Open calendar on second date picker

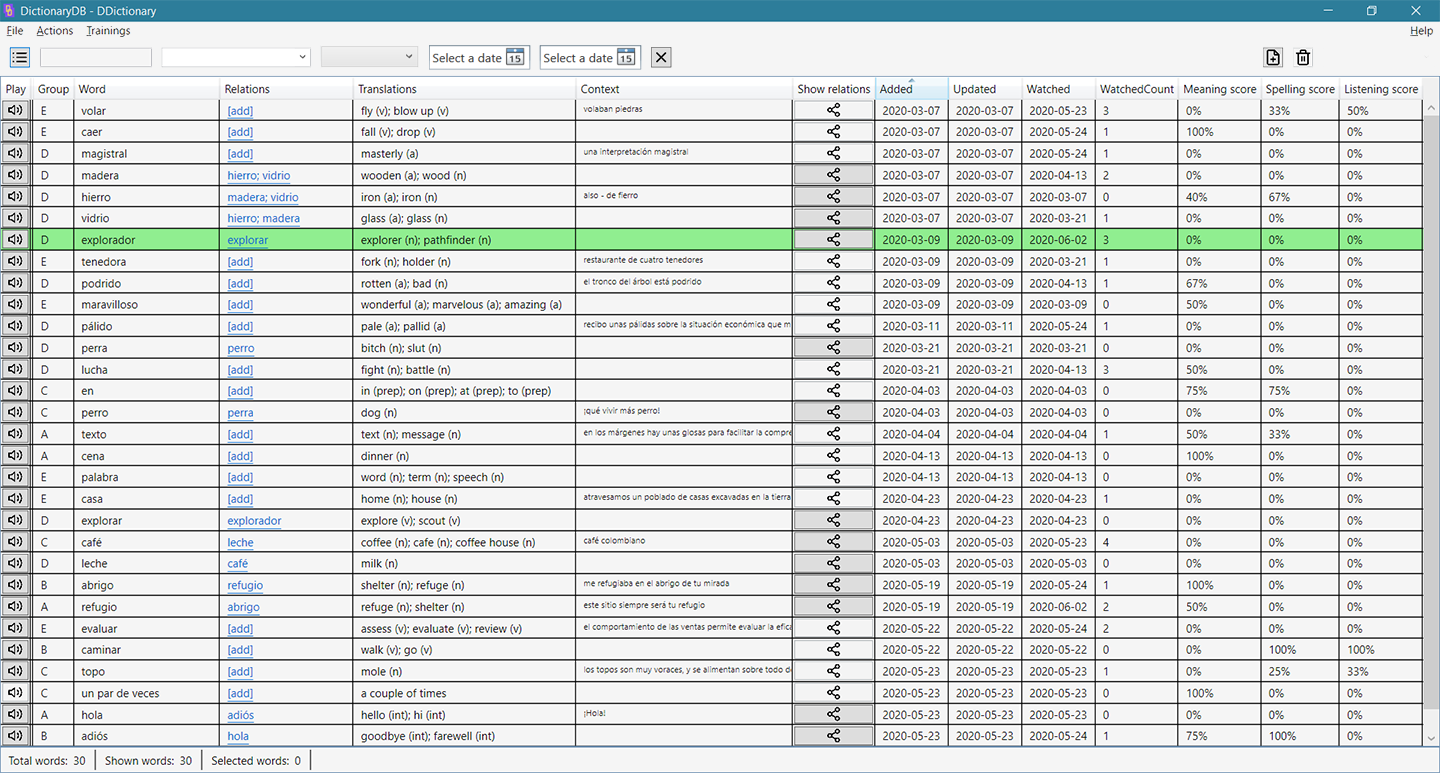[x=626, y=57]
